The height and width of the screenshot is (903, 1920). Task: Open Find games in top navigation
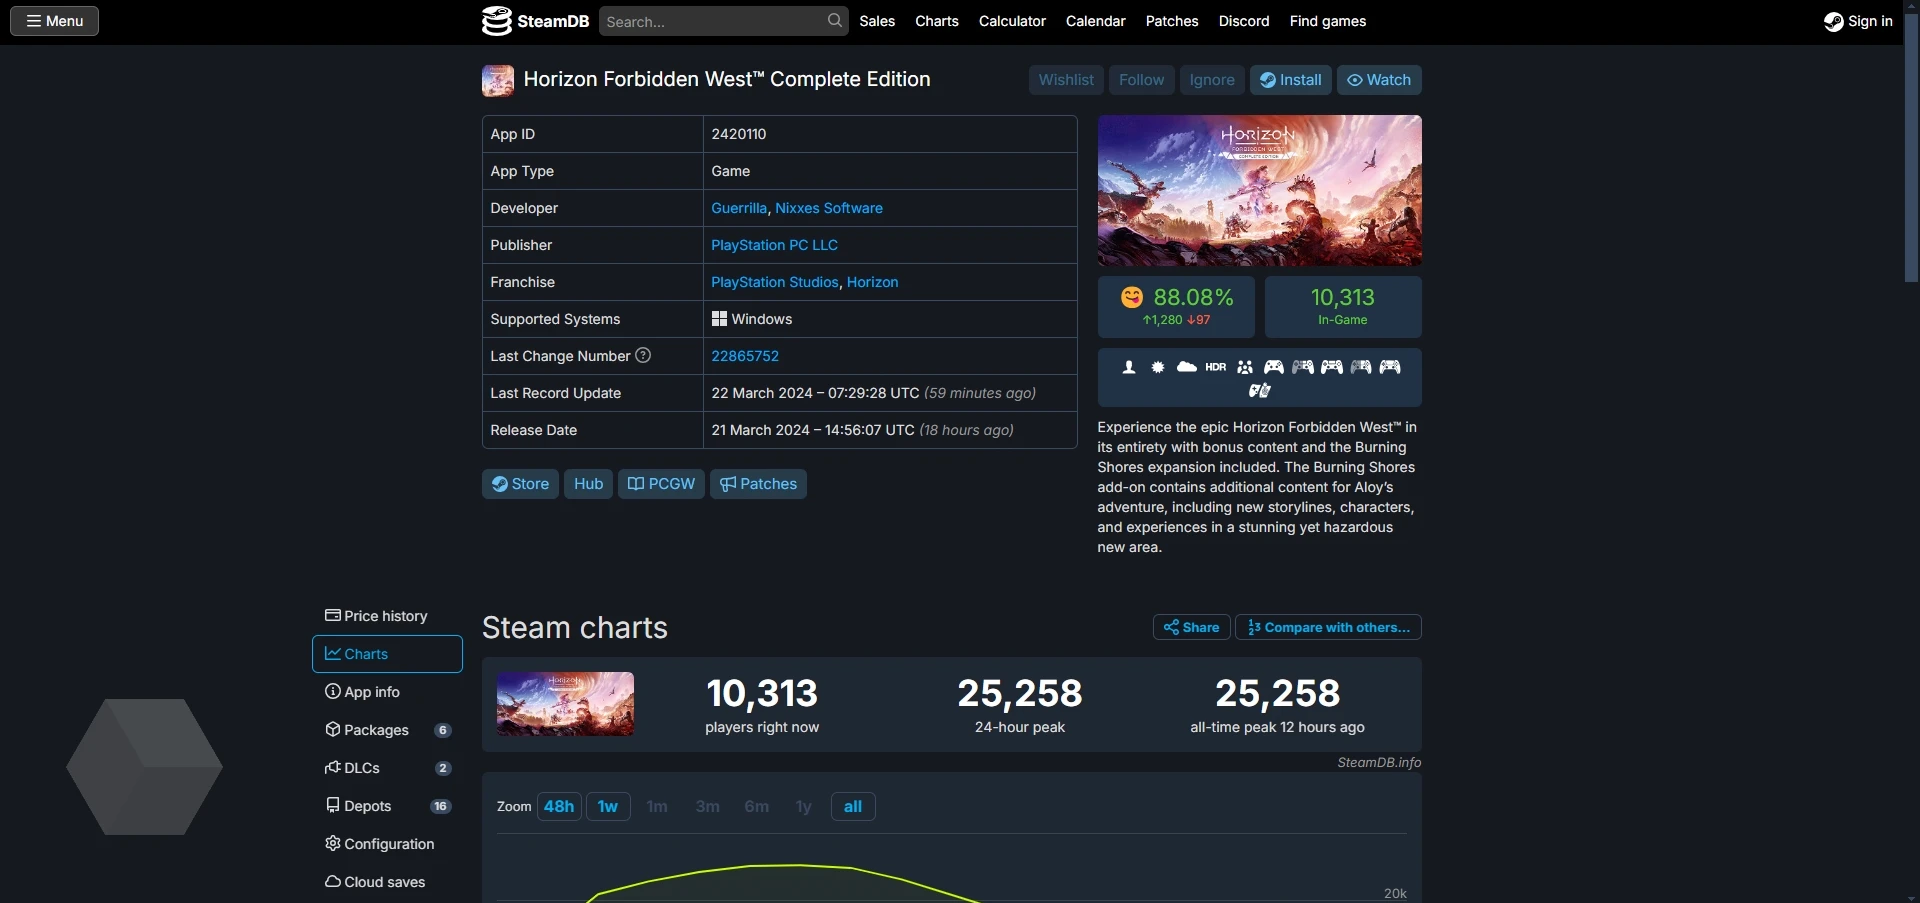pyautogui.click(x=1328, y=21)
